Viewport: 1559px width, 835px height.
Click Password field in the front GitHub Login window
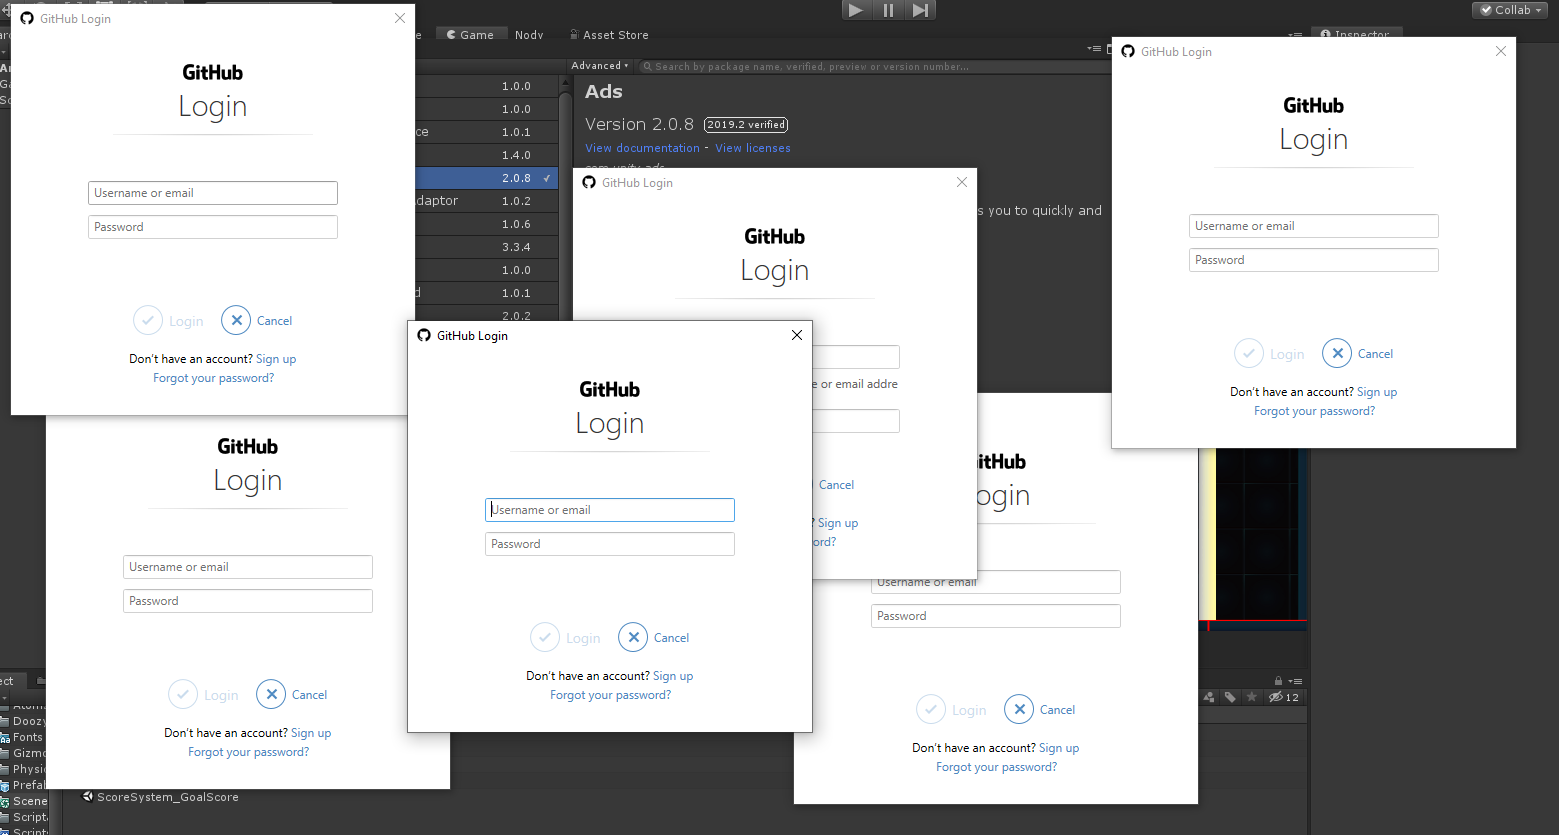pyautogui.click(x=610, y=544)
